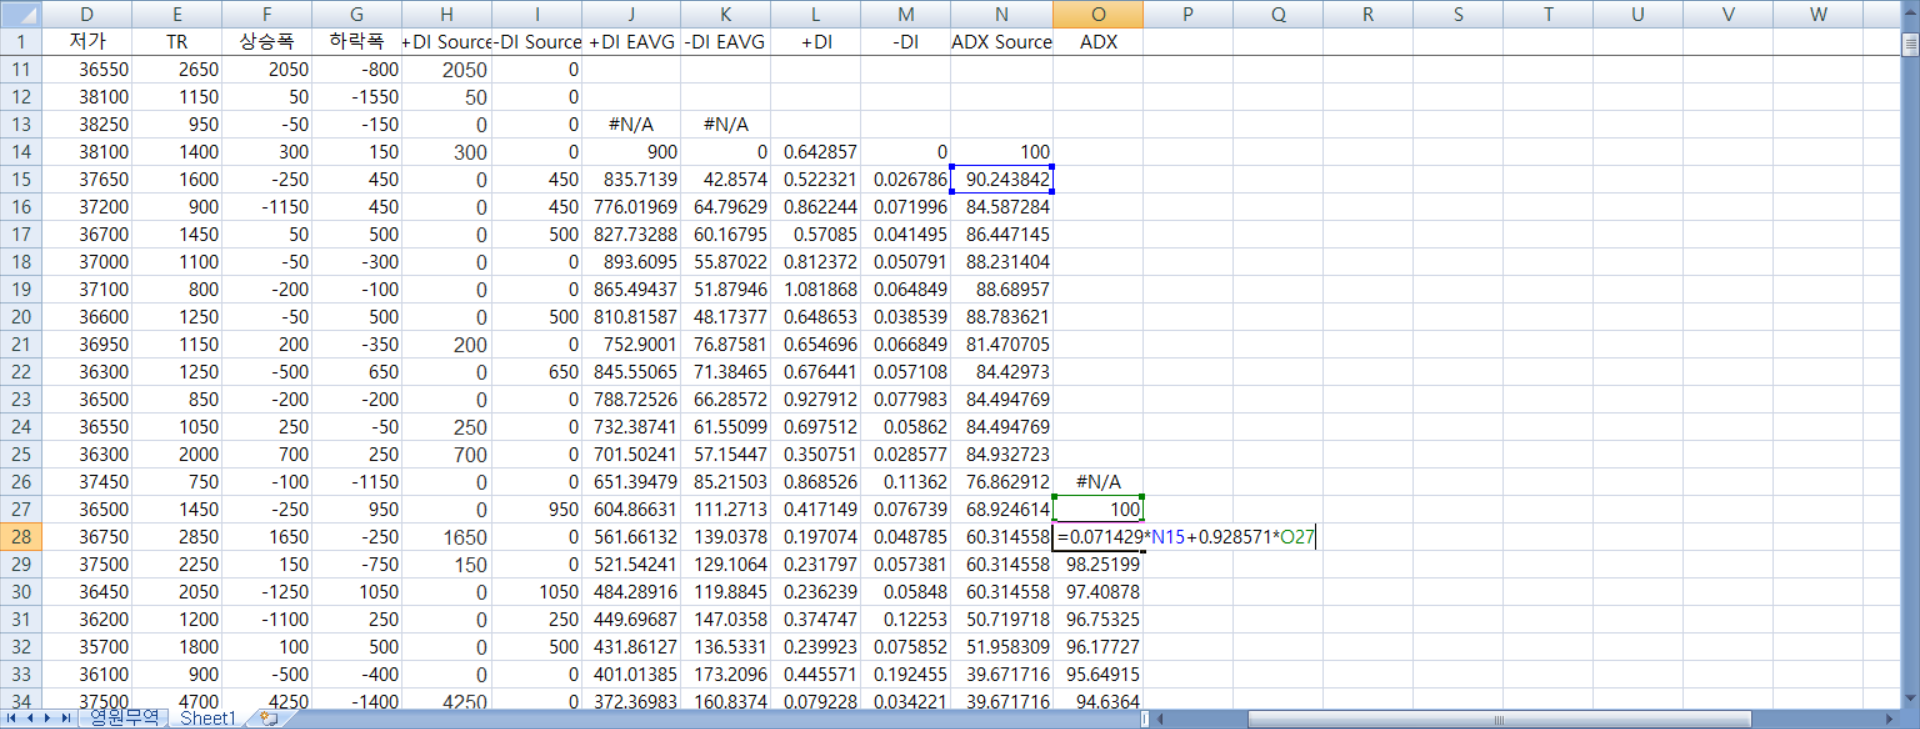The height and width of the screenshot is (729, 1920).
Task: Select the highlighted column O header
Action: (1098, 14)
